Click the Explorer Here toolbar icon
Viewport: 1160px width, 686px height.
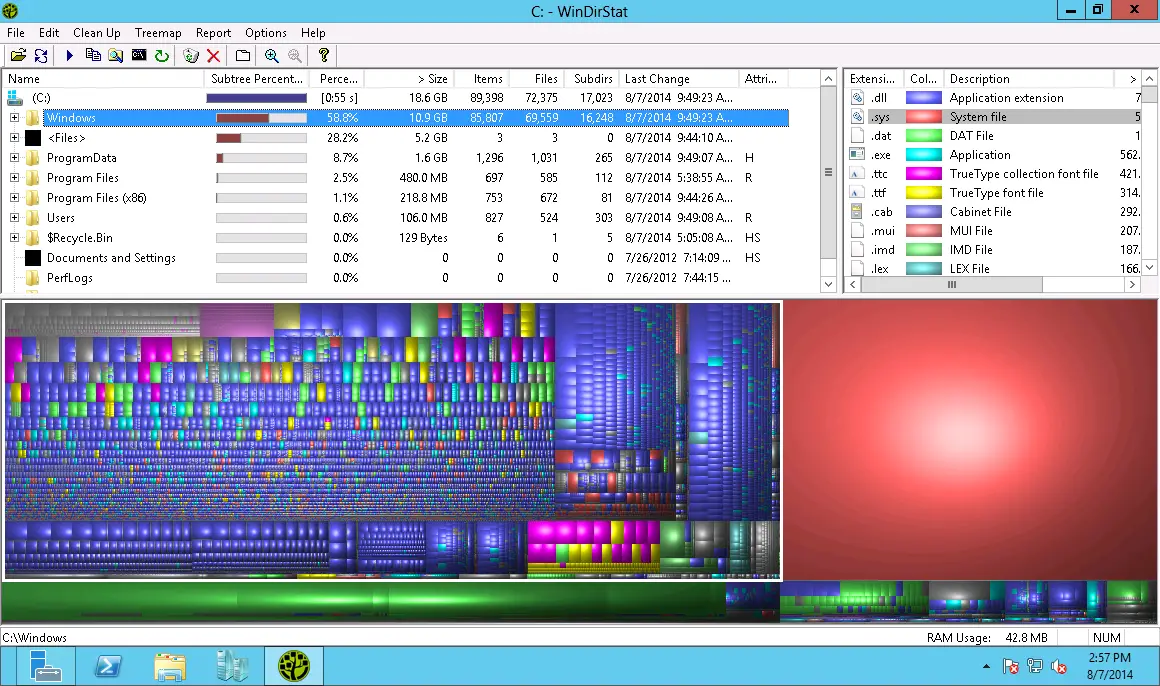pyautogui.click(x=116, y=56)
